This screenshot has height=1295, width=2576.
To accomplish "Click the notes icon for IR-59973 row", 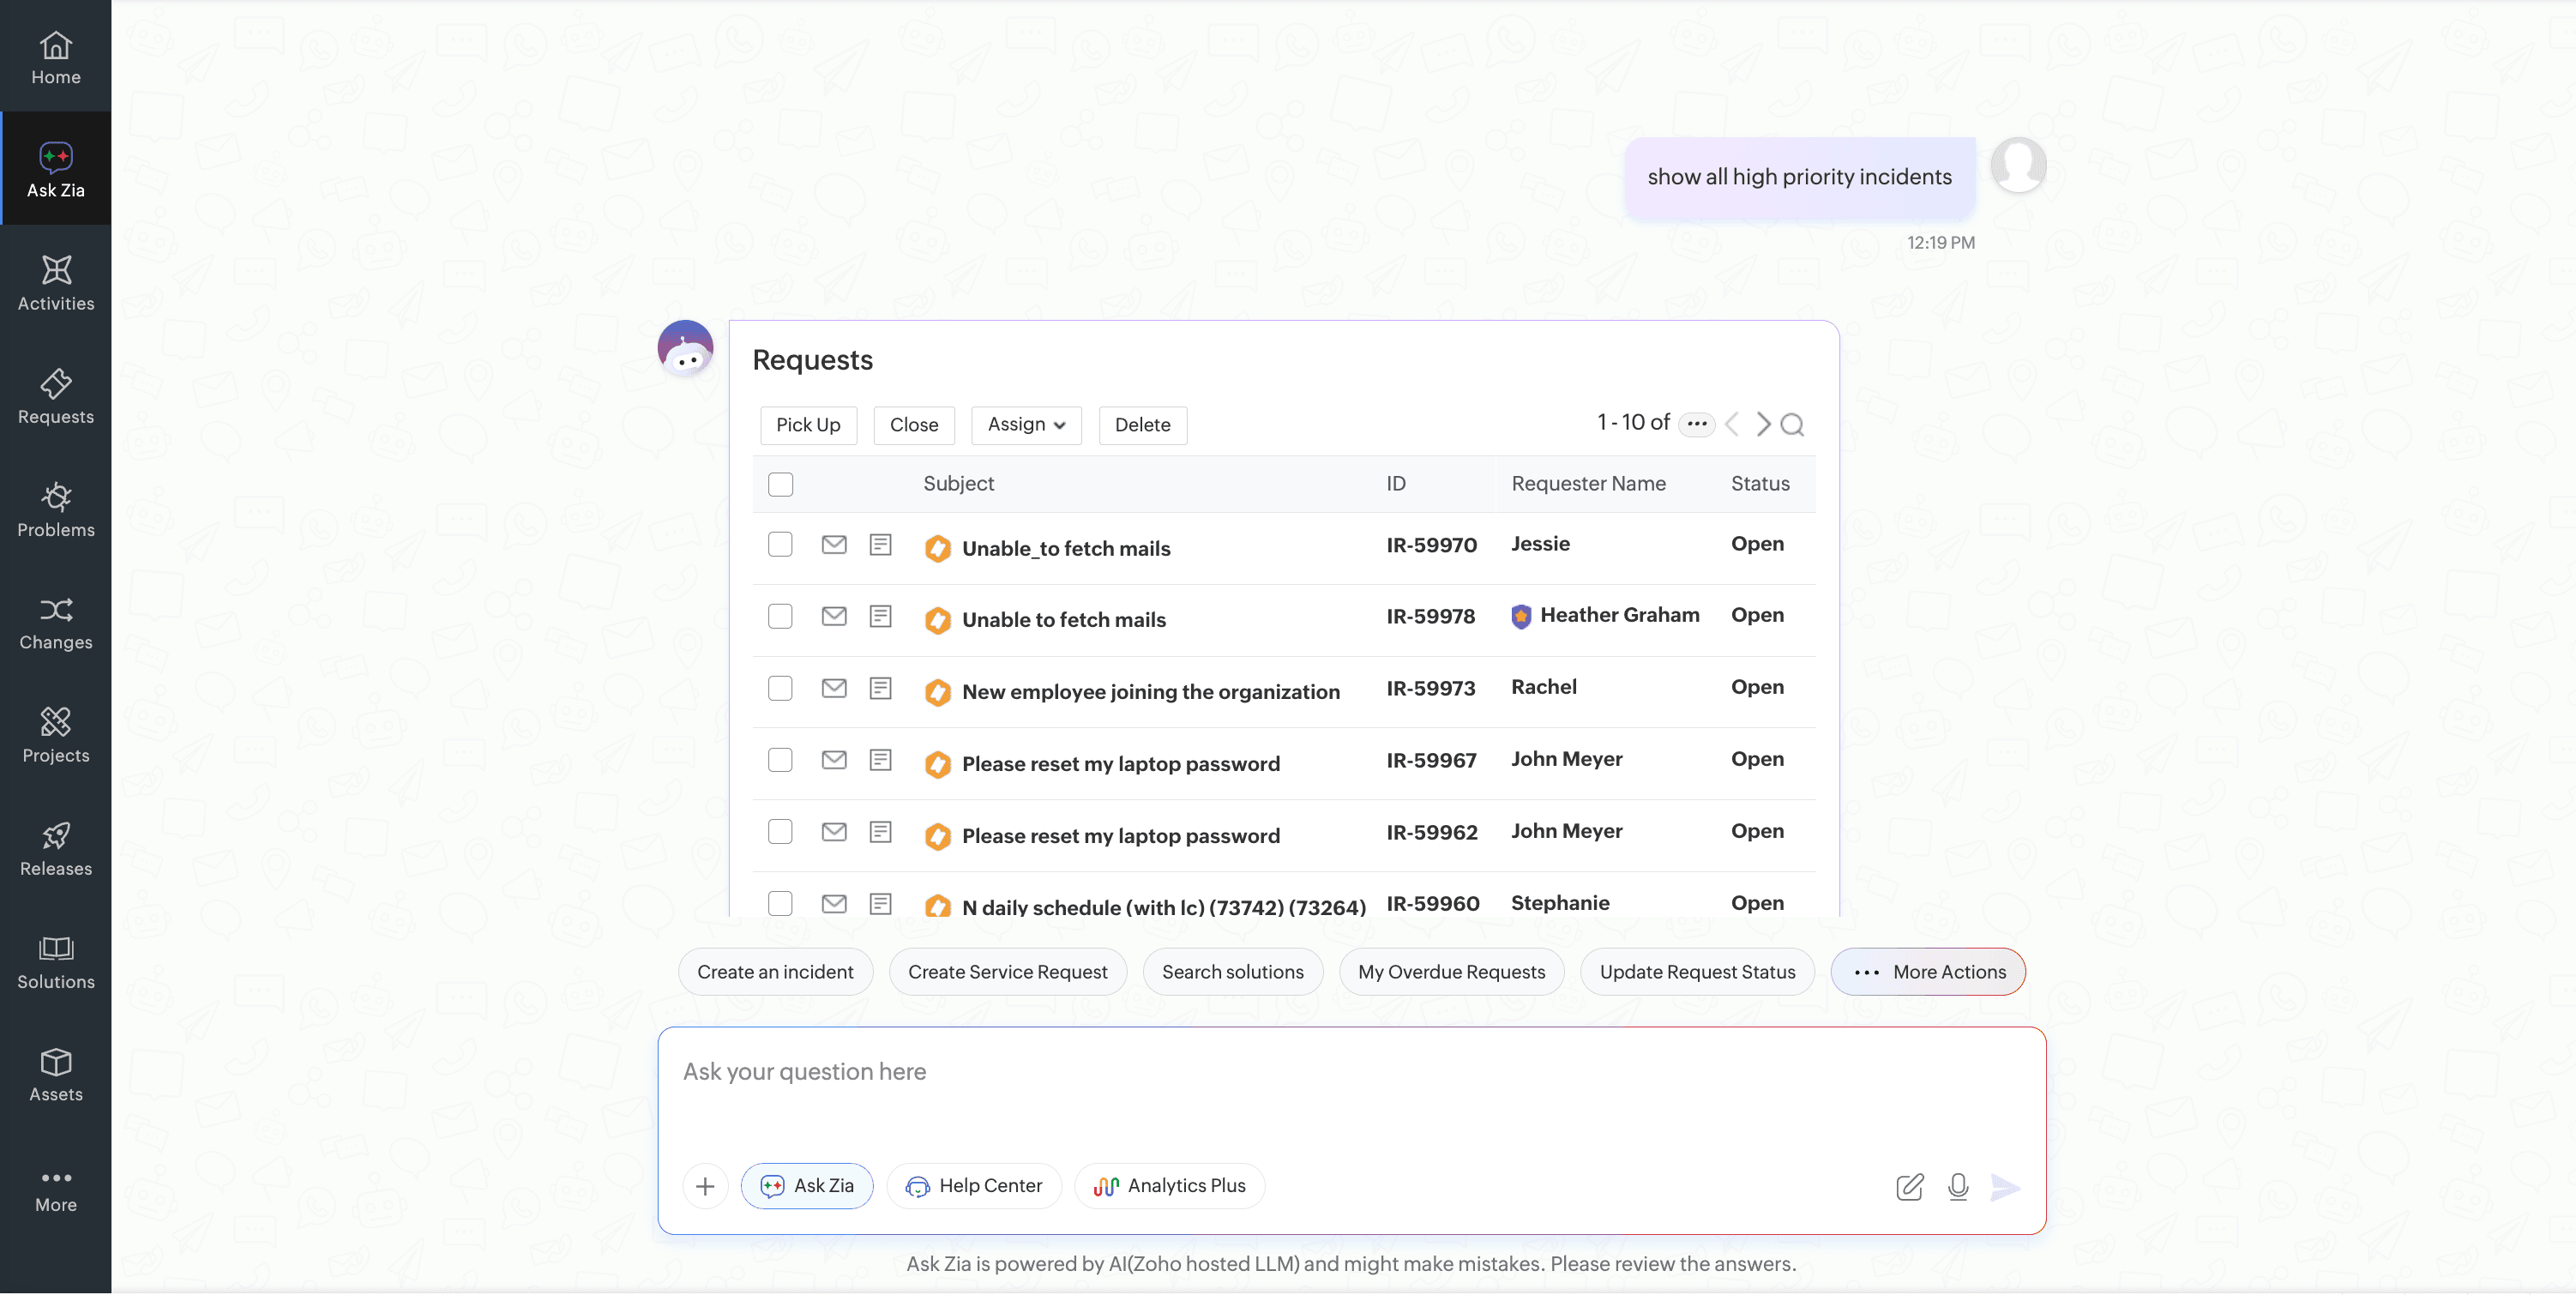I will [x=880, y=688].
